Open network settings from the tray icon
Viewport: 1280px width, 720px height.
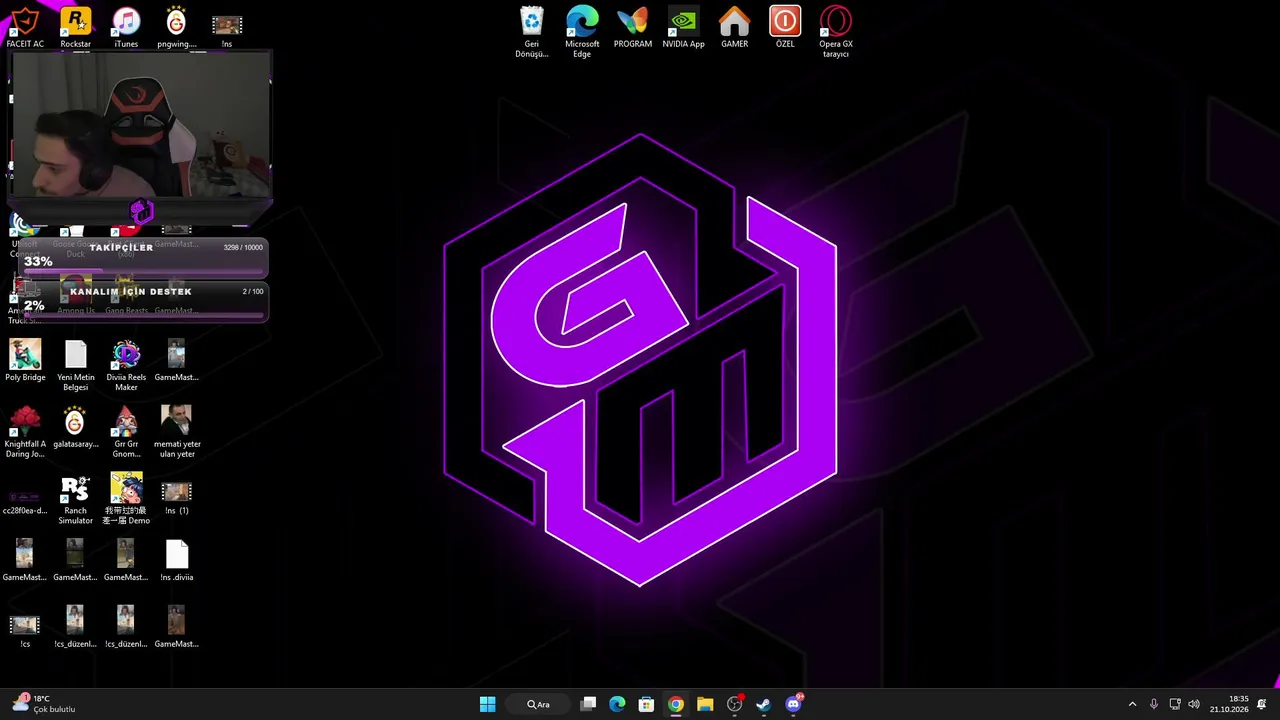pyautogui.click(x=1175, y=704)
